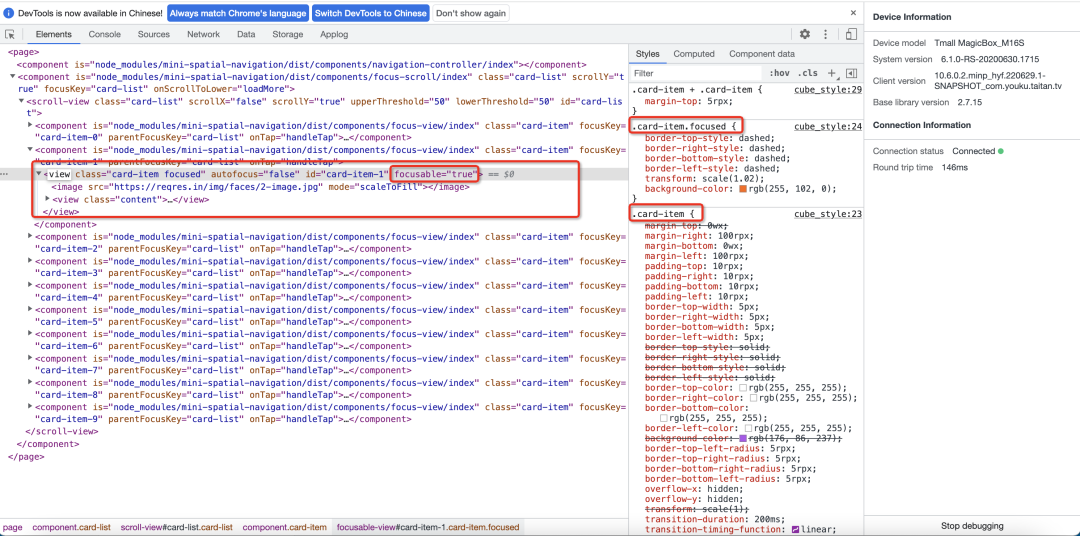
Task: Collapse the focused view card-item-1 node
Action: tap(39, 174)
